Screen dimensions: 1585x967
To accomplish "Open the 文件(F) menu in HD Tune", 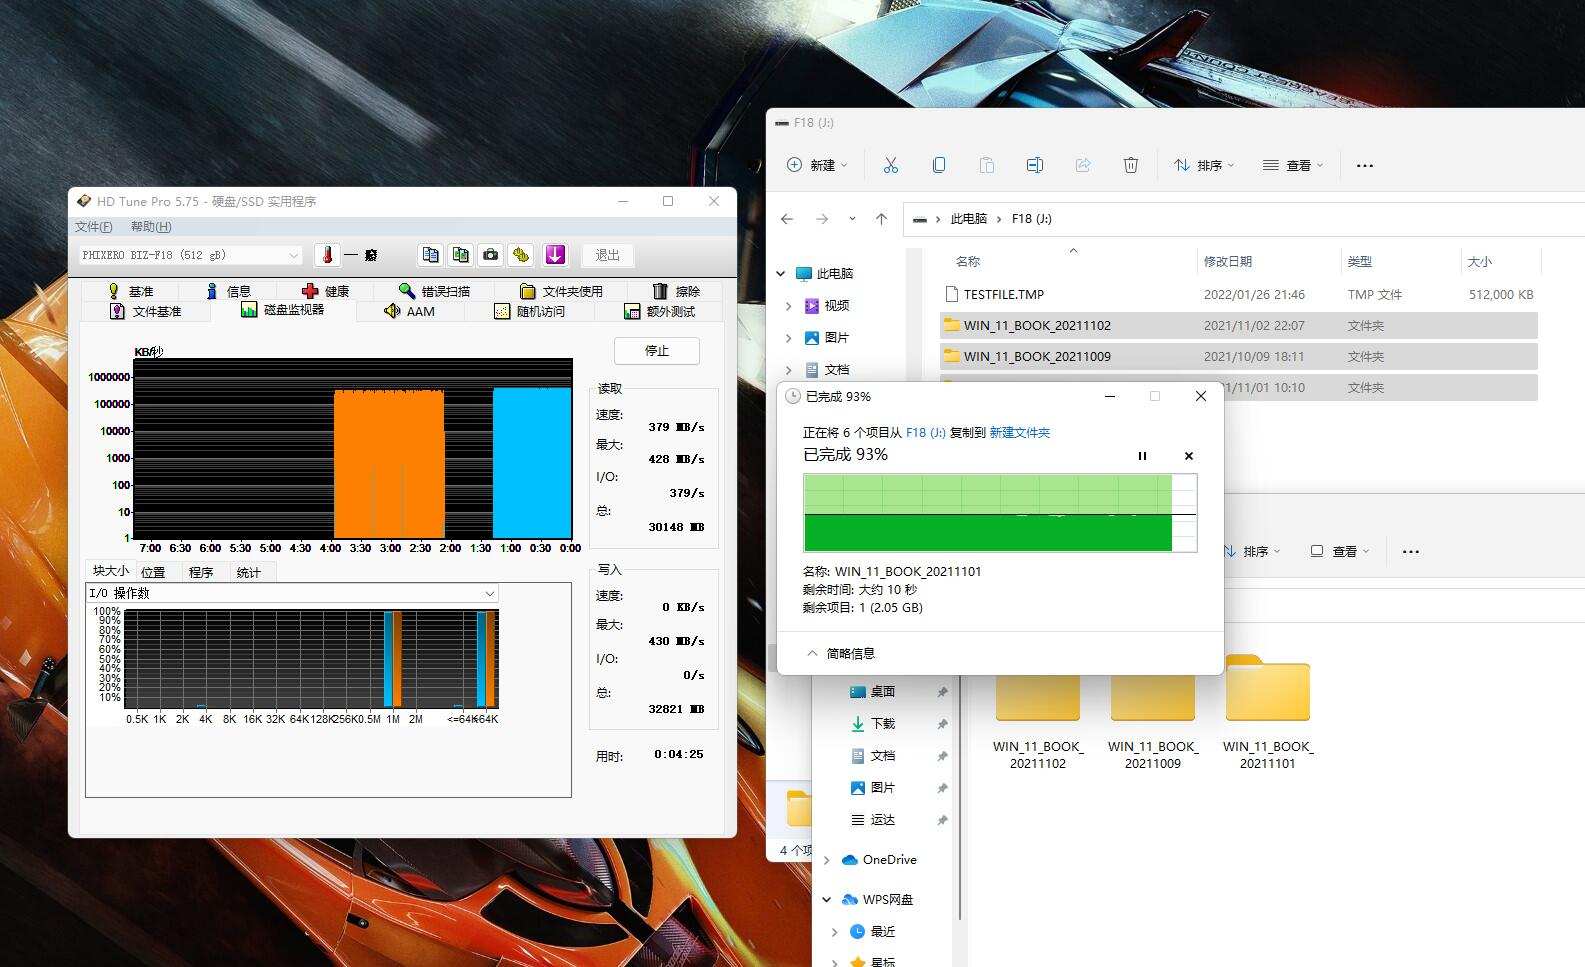I will 94,227.
